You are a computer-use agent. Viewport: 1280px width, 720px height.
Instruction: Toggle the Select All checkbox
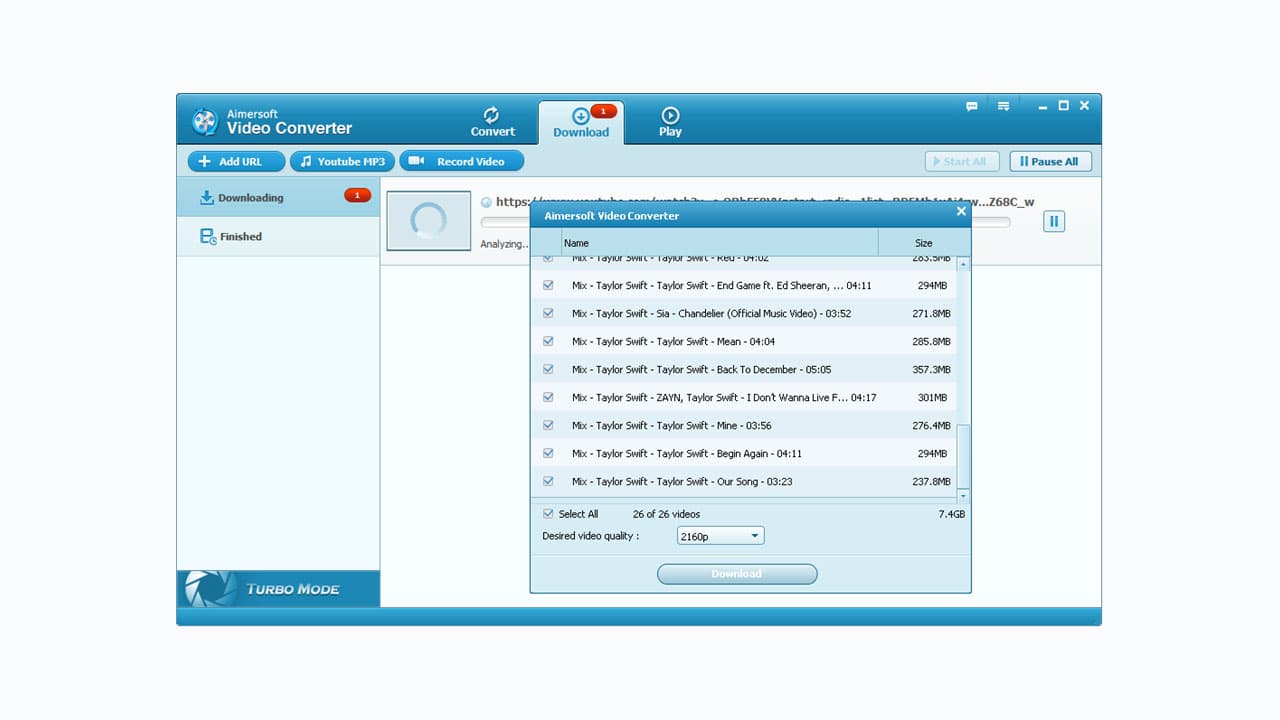548,513
